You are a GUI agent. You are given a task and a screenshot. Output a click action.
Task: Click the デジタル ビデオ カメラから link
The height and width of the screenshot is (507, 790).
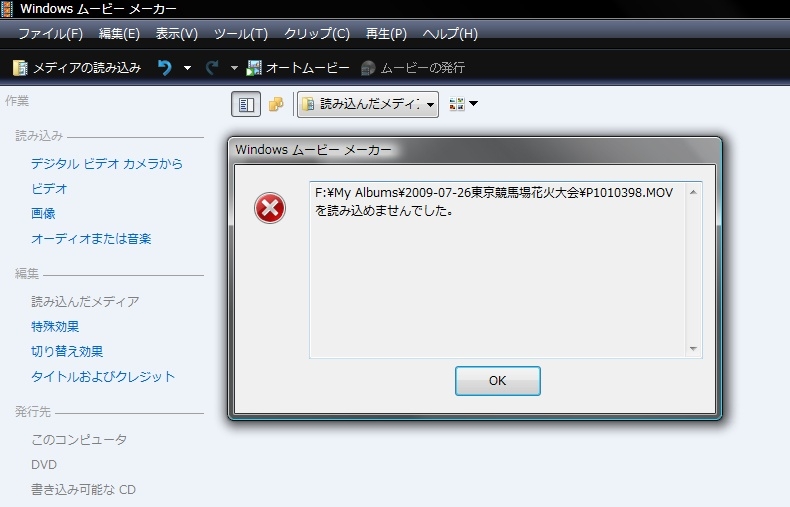tap(107, 164)
